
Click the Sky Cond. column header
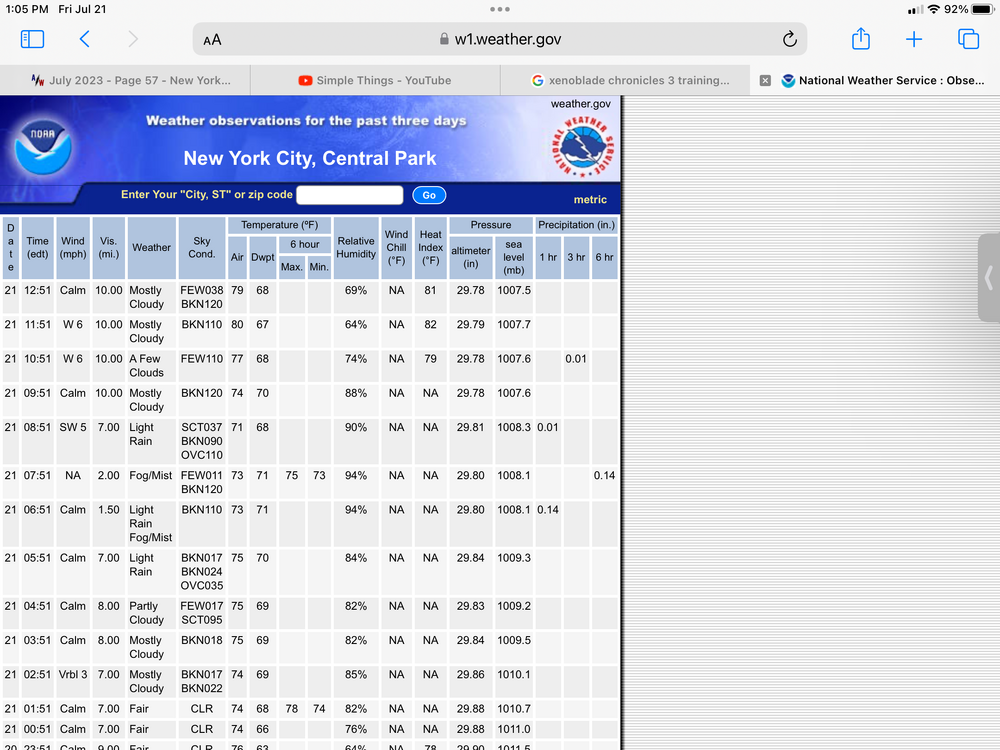click(x=202, y=247)
